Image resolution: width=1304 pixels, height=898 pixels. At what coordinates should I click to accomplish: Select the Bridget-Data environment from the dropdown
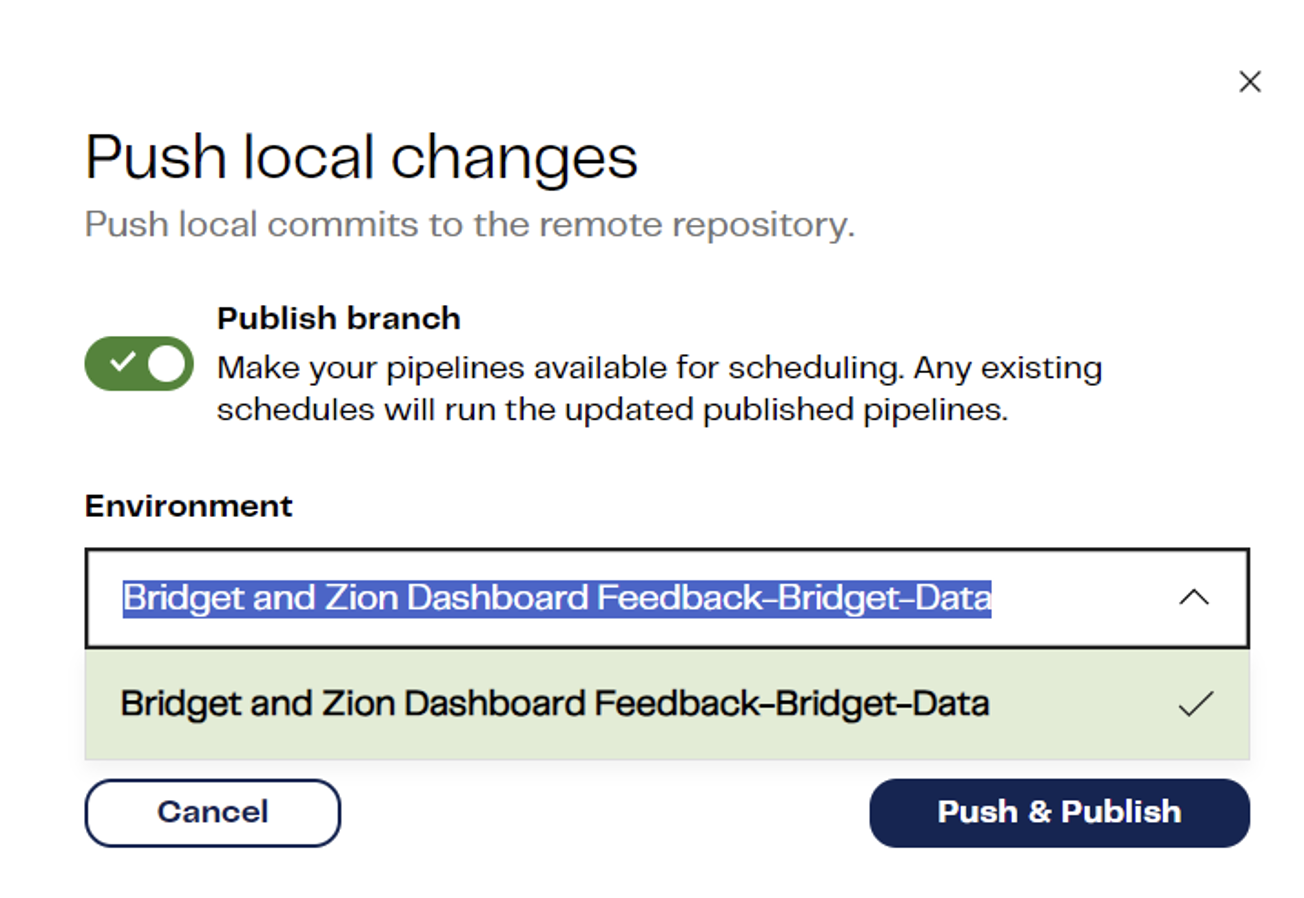554,705
